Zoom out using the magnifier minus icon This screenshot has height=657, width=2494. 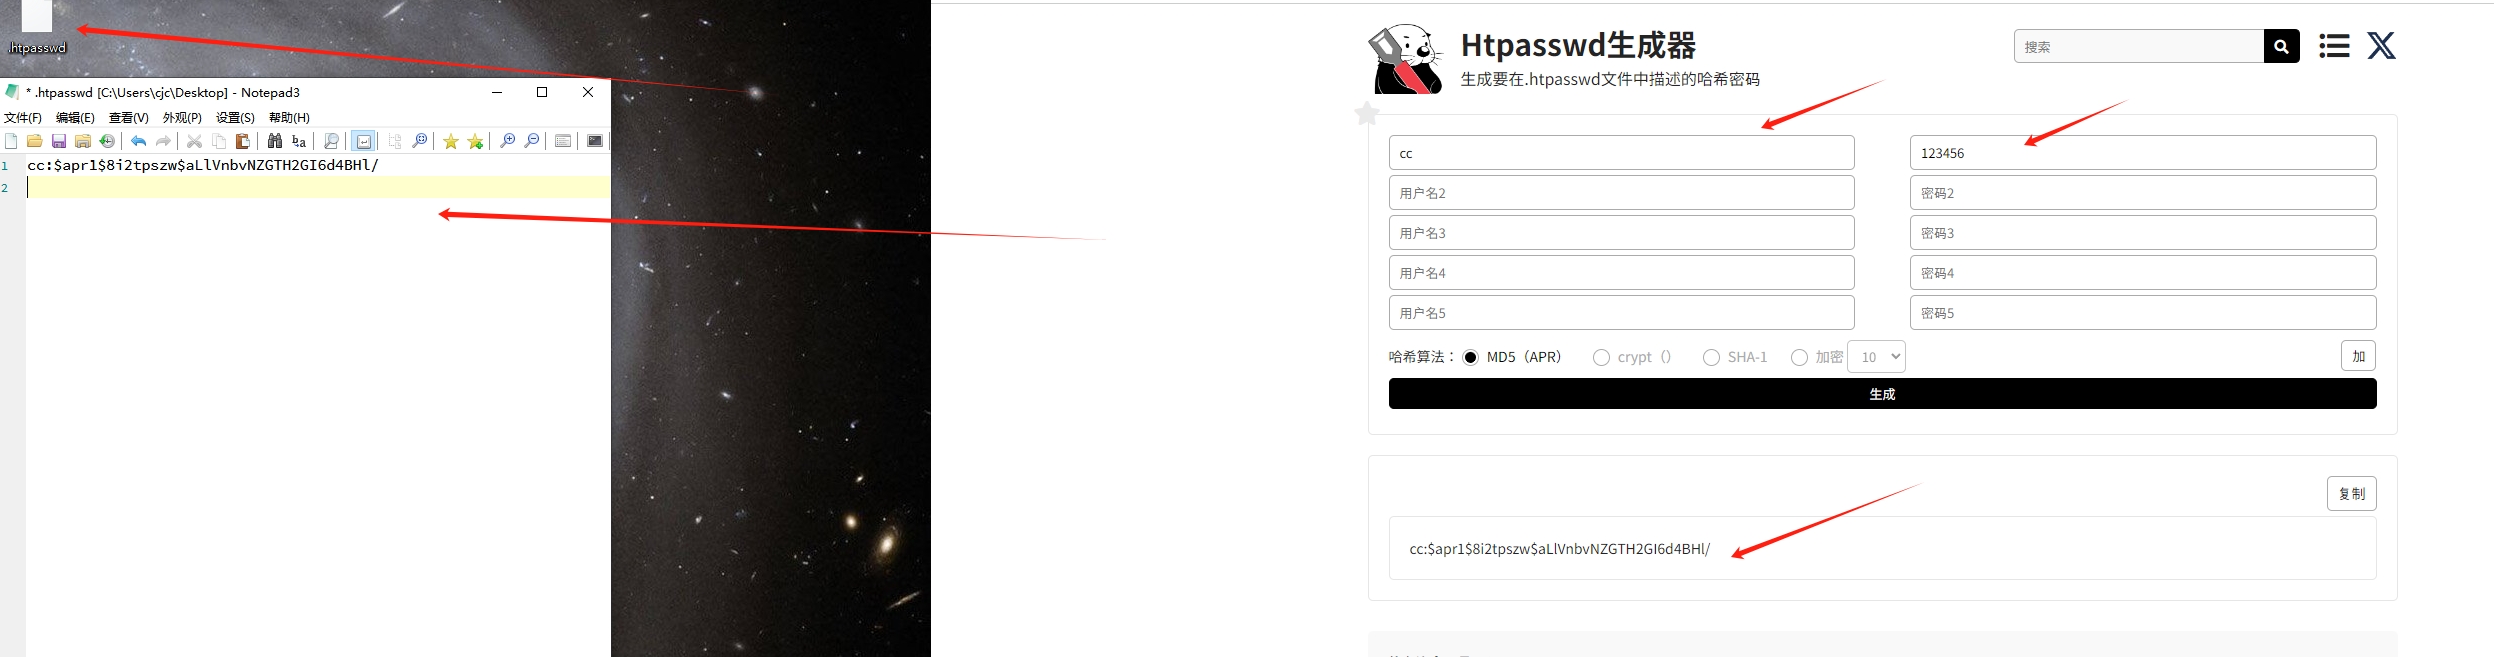click(x=532, y=141)
